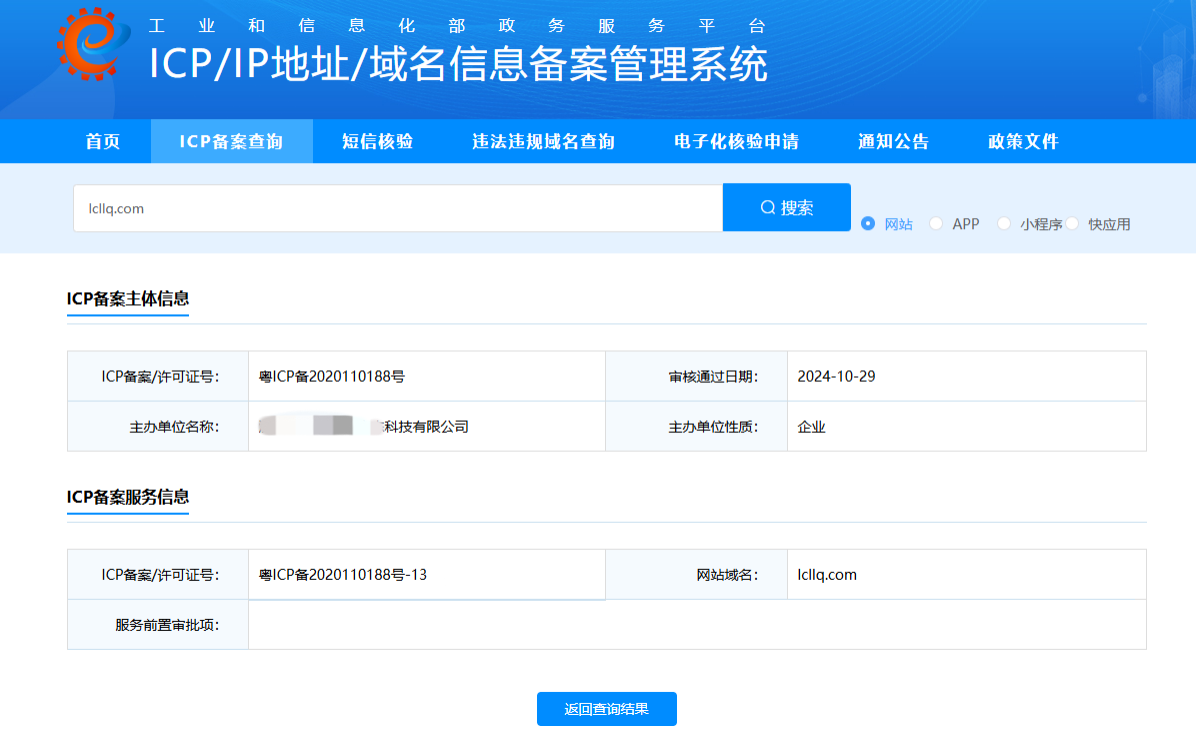1196x756 pixels.
Task: Click ICP备案服务信息 section heading
Action: point(128,497)
